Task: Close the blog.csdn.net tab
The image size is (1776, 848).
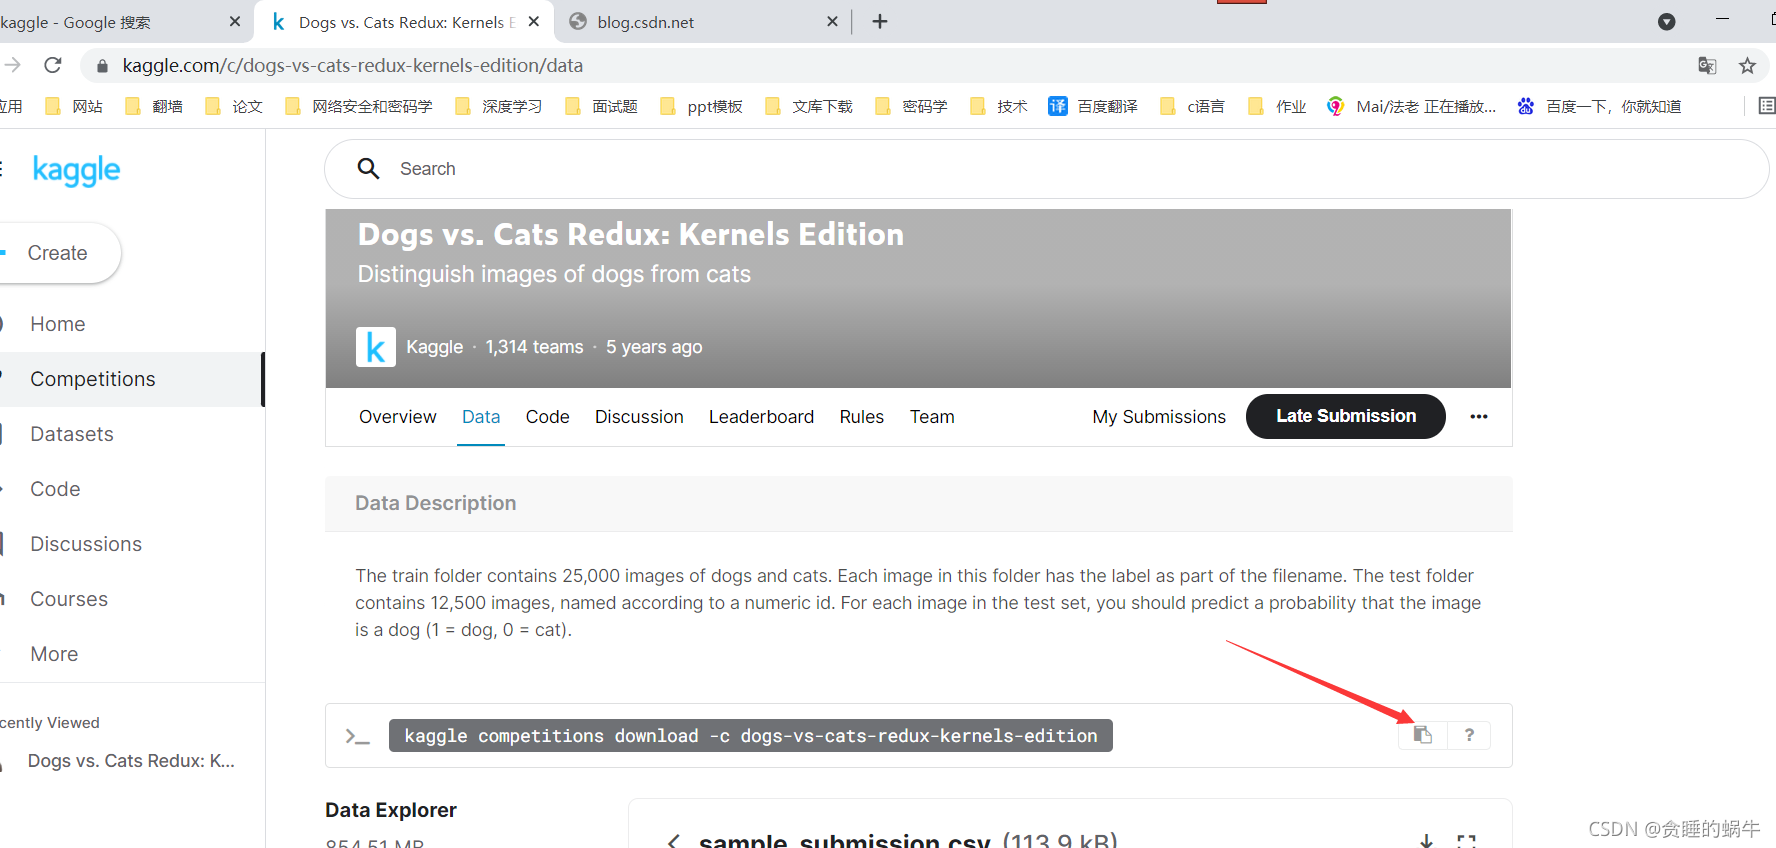Action: point(832,21)
